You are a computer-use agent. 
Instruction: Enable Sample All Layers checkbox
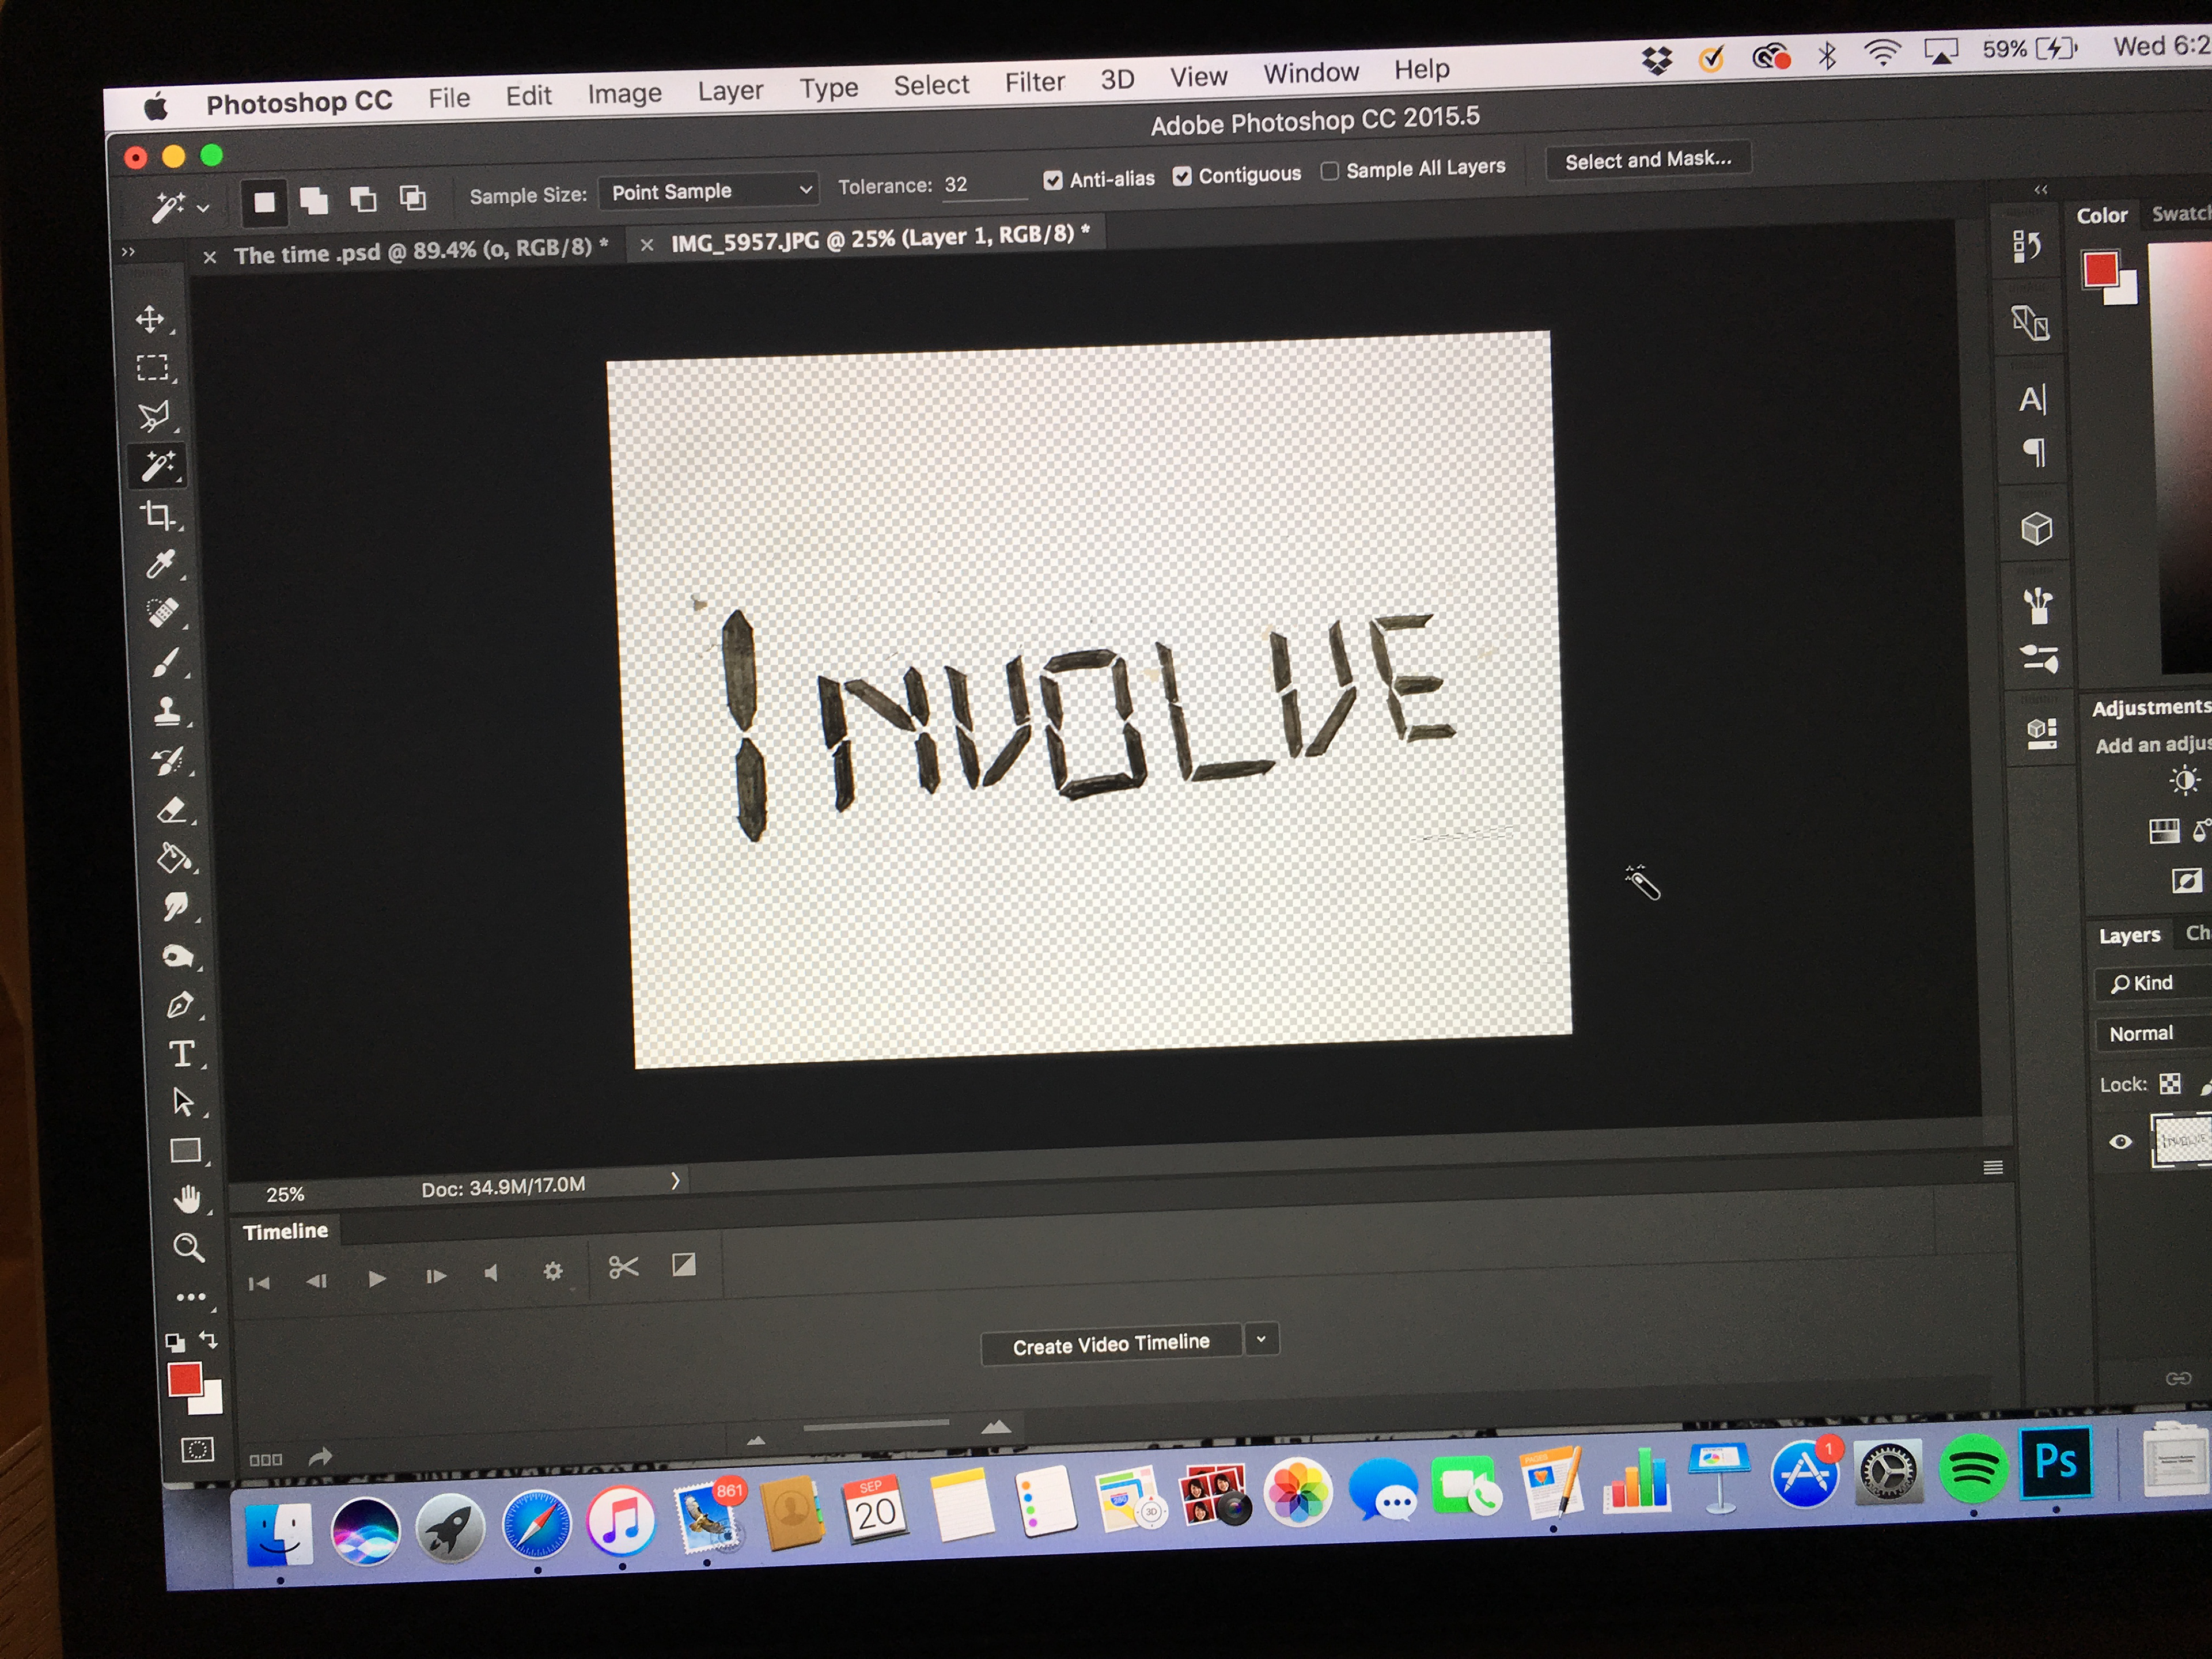tap(1329, 171)
